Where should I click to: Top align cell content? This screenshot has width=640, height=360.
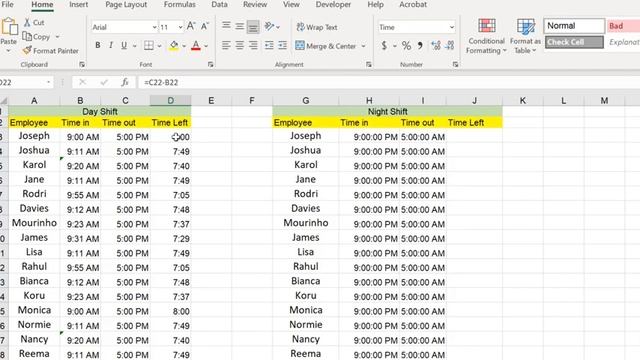(x=226, y=27)
